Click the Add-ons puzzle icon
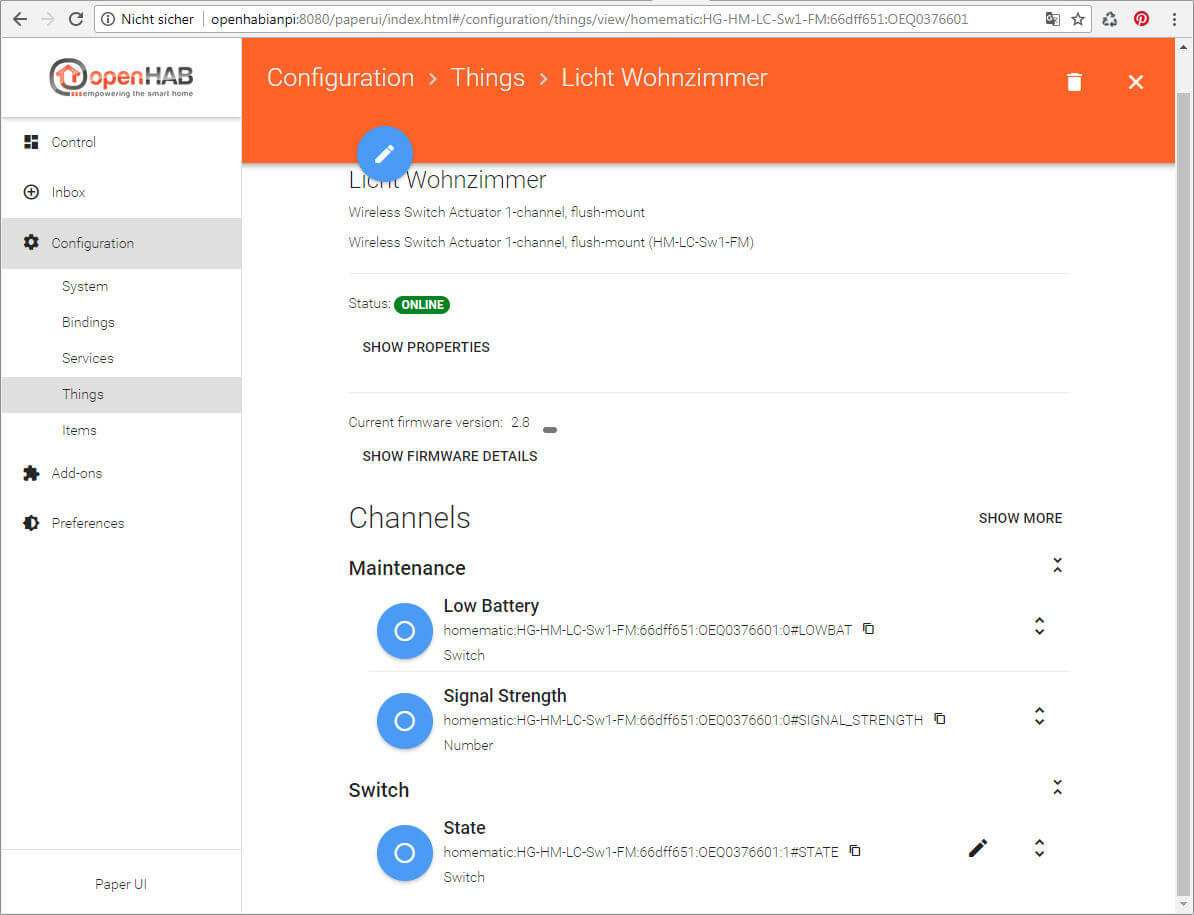Viewport: 1194px width, 915px height. [x=31, y=473]
